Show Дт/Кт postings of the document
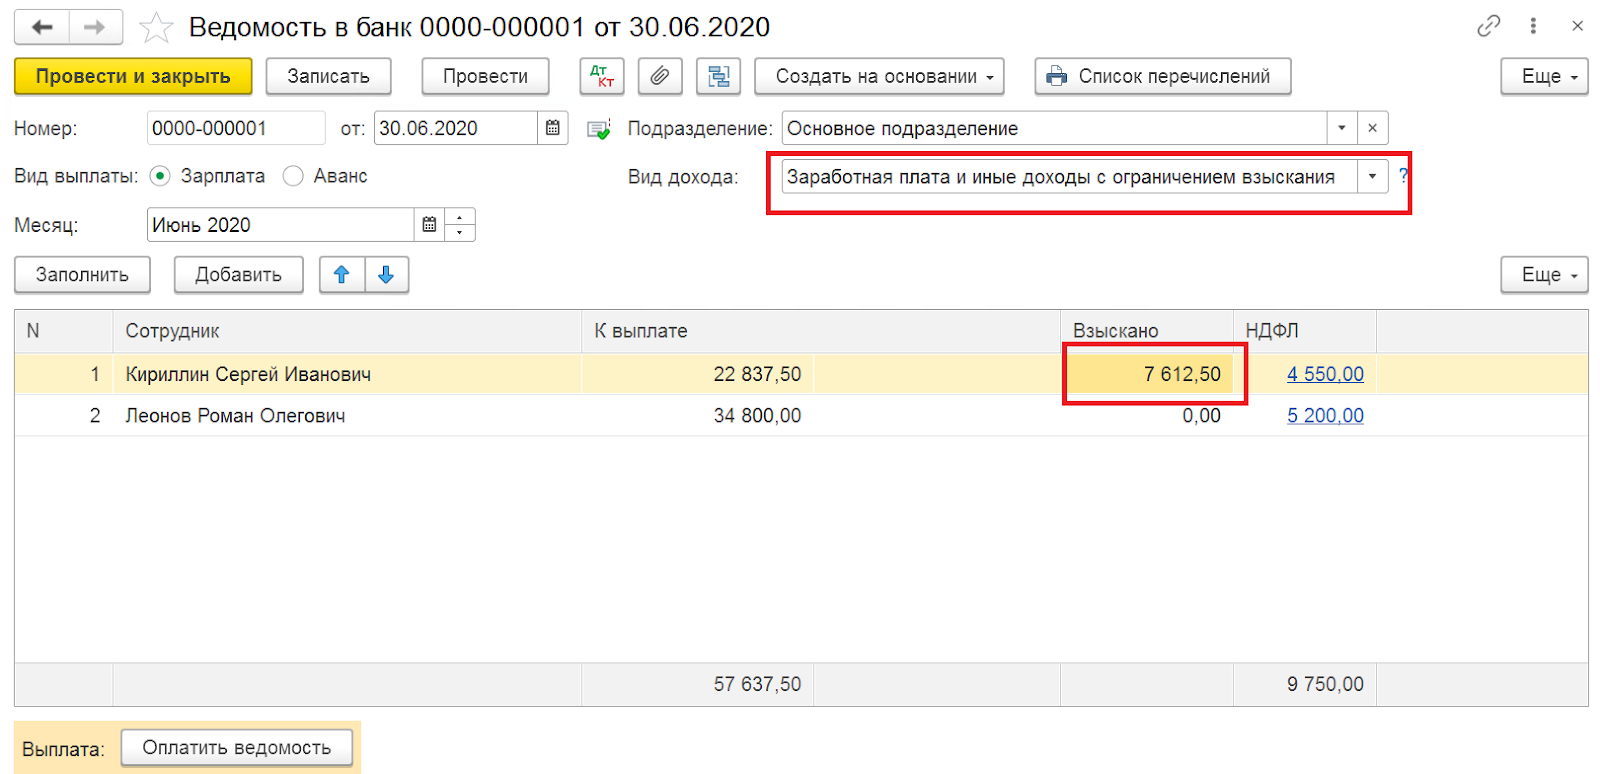1600x774 pixels. click(x=602, y=76)
